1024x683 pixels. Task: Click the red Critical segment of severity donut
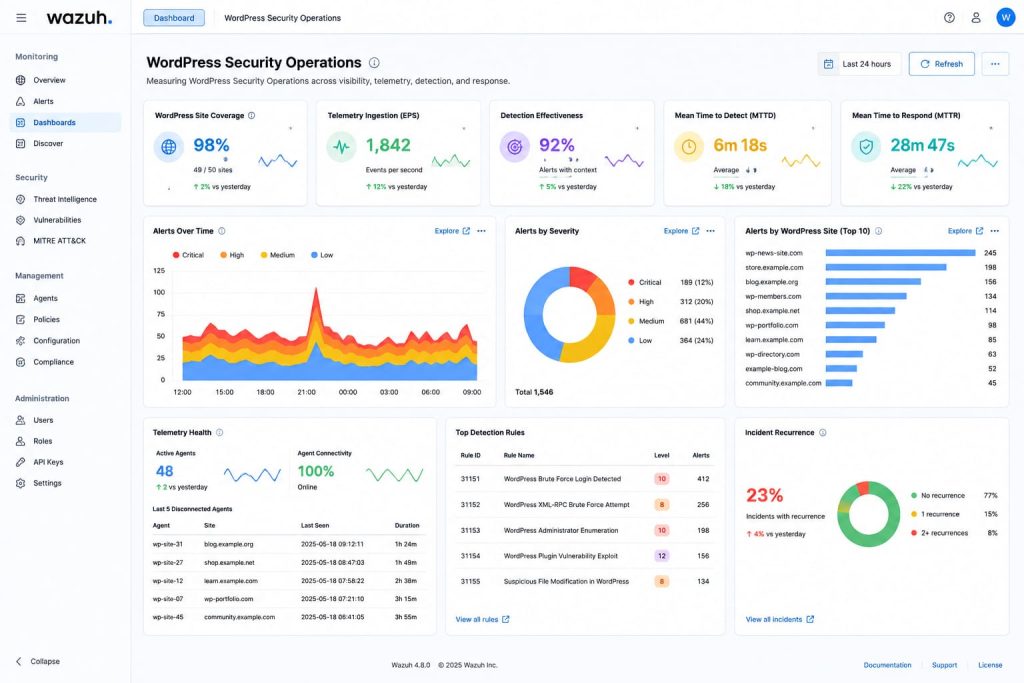[x=581, y=277]
